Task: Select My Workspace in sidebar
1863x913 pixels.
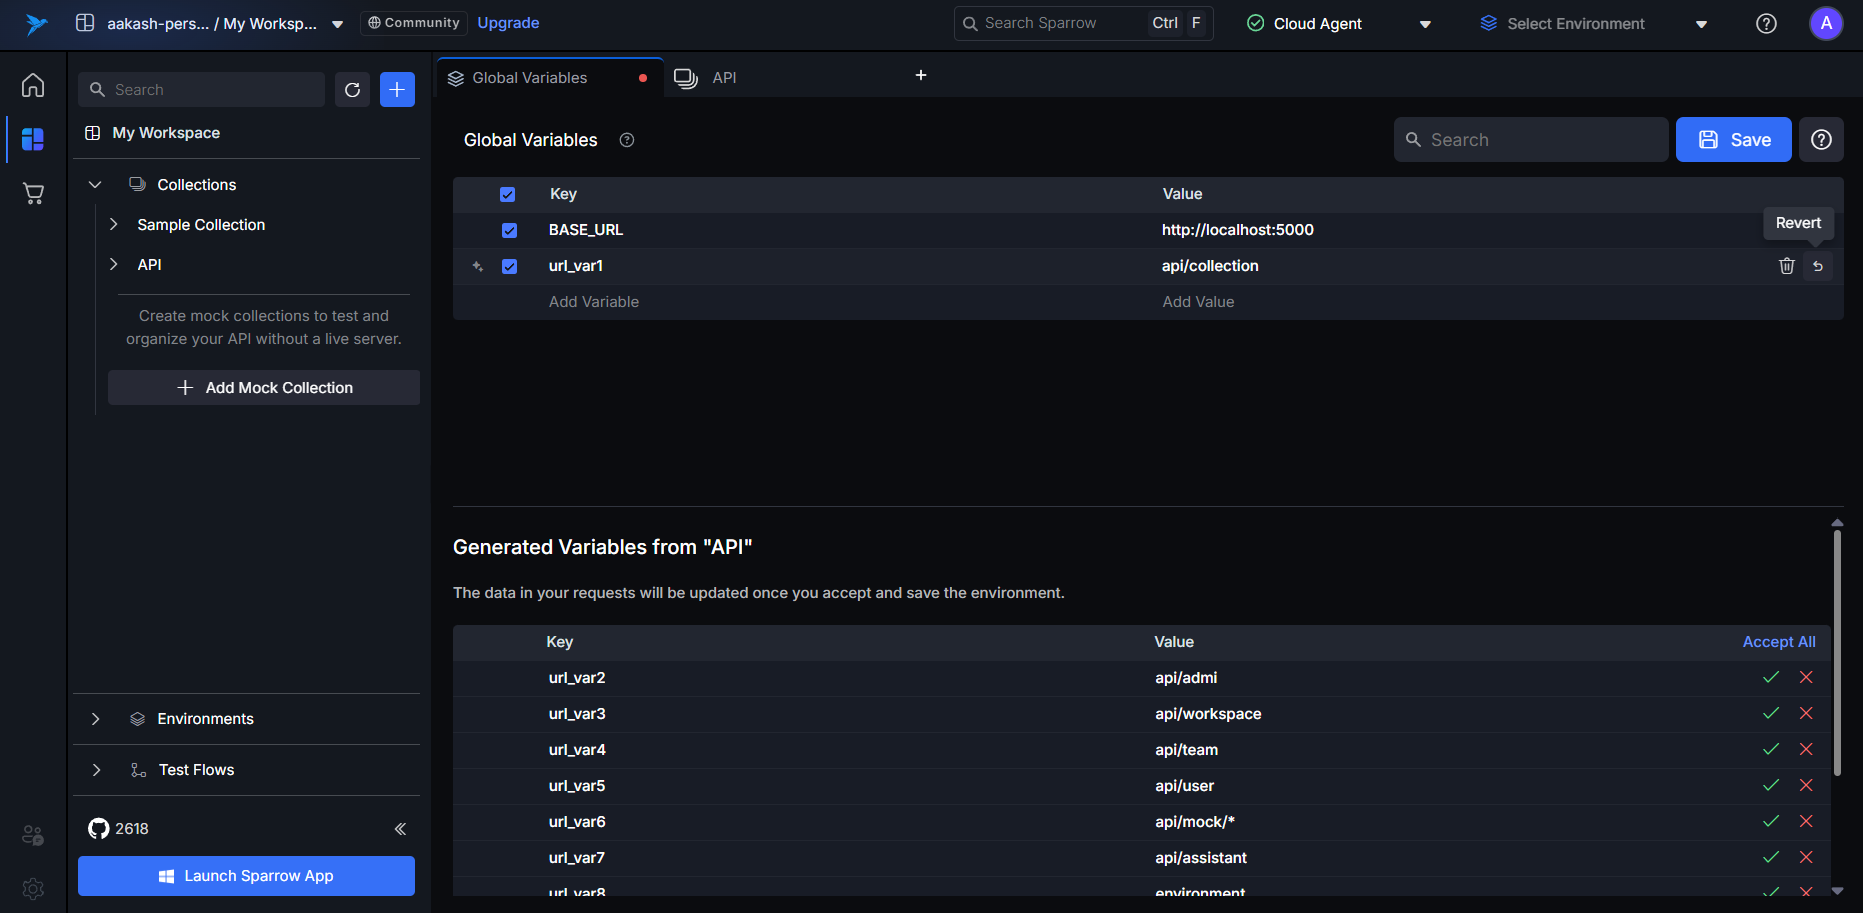Action: click(166, 133)
